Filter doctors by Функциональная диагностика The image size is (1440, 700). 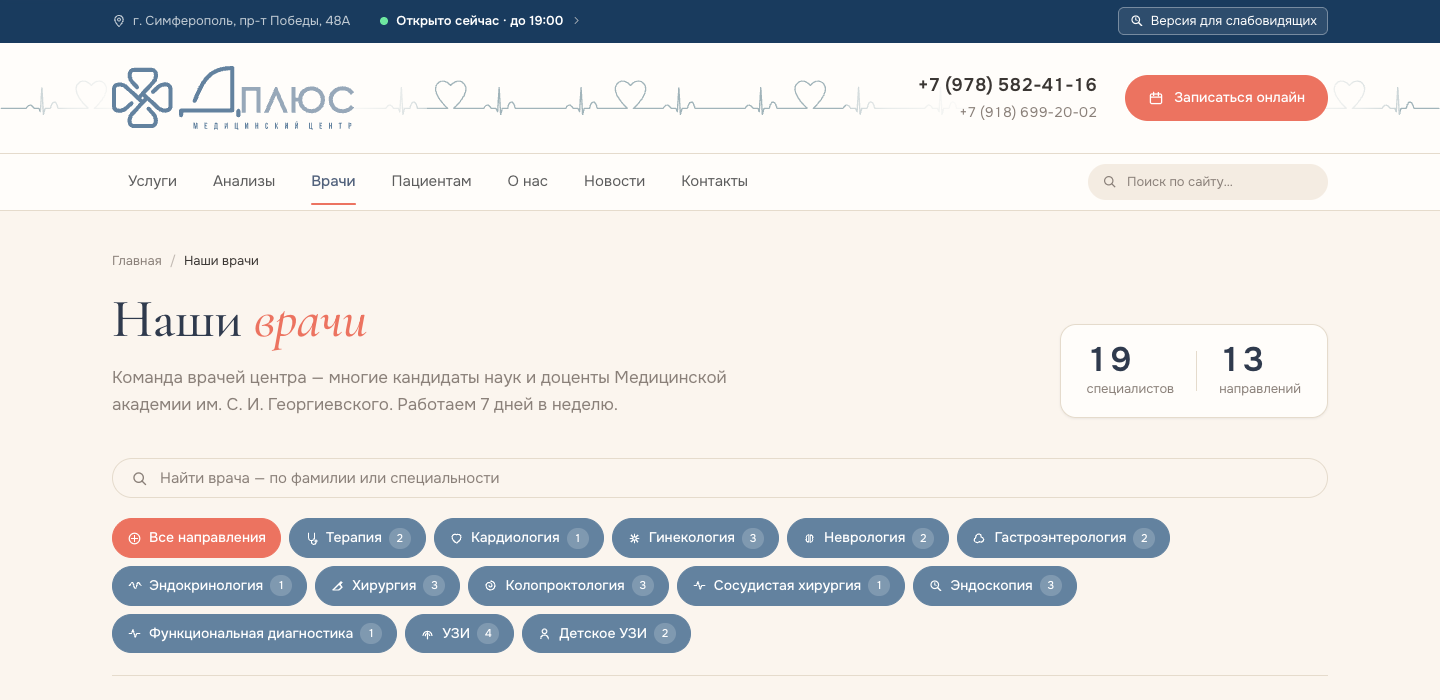click(x=254, y=634)
